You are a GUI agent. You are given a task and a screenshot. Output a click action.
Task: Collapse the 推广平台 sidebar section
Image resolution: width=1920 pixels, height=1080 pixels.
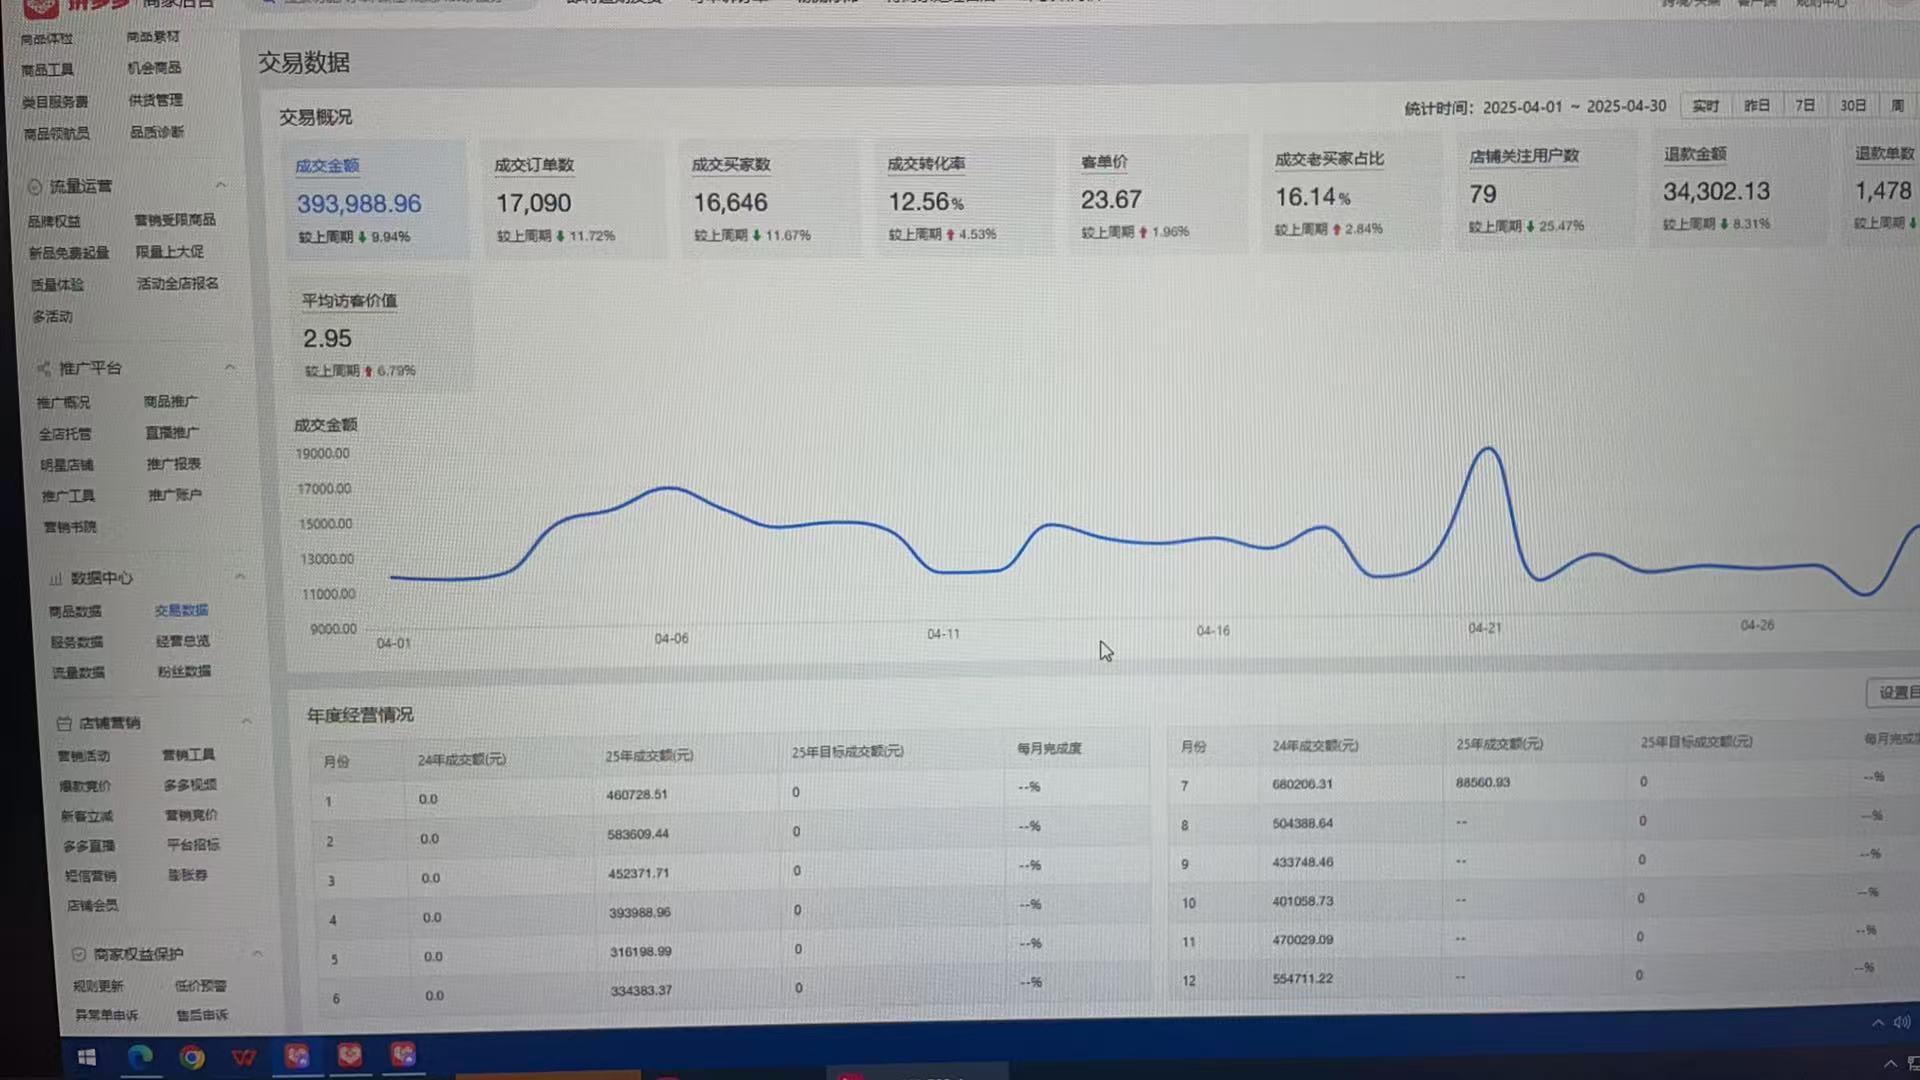(230, 367)
